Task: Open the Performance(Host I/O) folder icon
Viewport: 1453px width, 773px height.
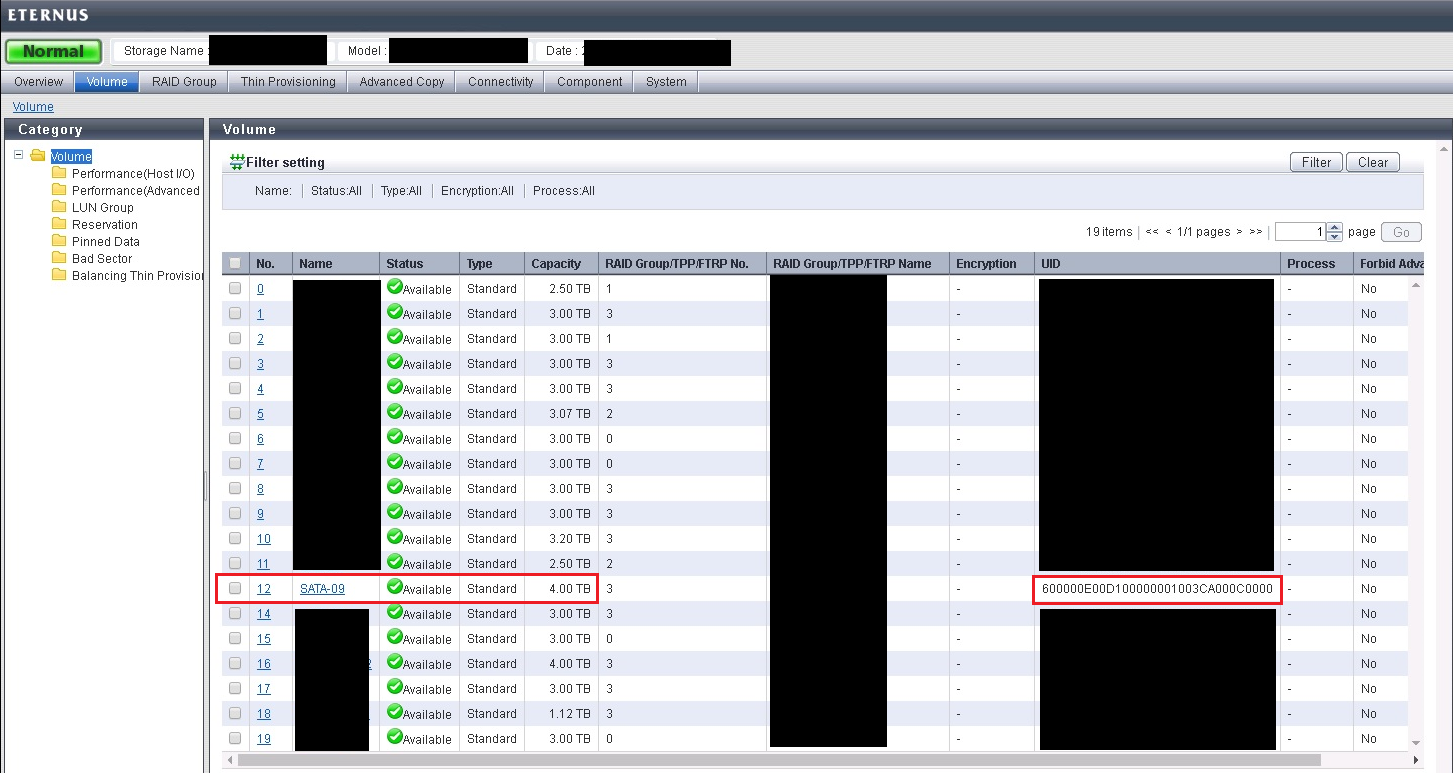Action: click(58, 173)
